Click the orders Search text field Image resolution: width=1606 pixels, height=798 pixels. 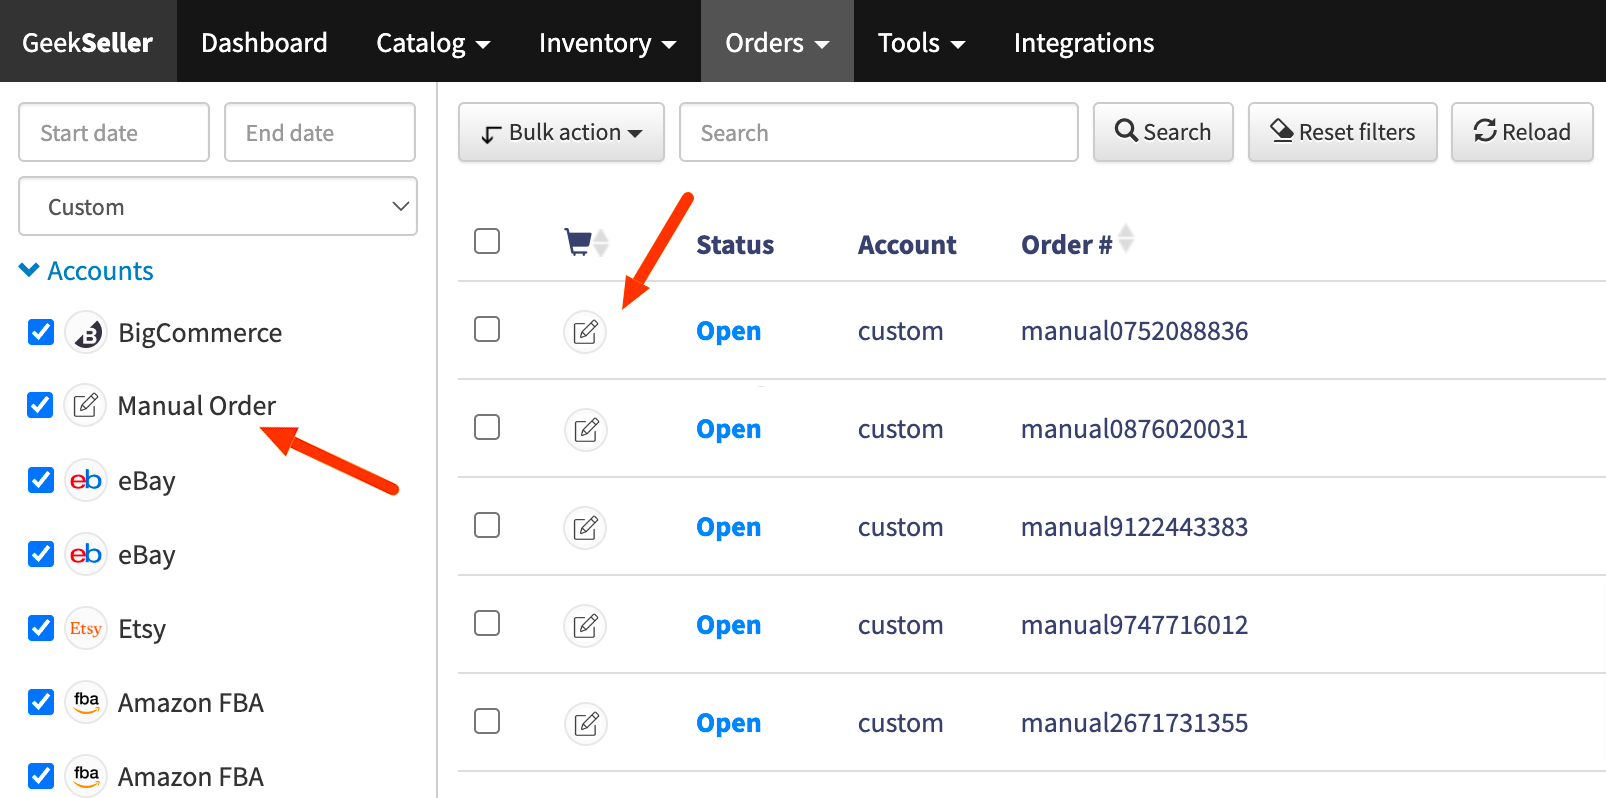tap(879, 132)
